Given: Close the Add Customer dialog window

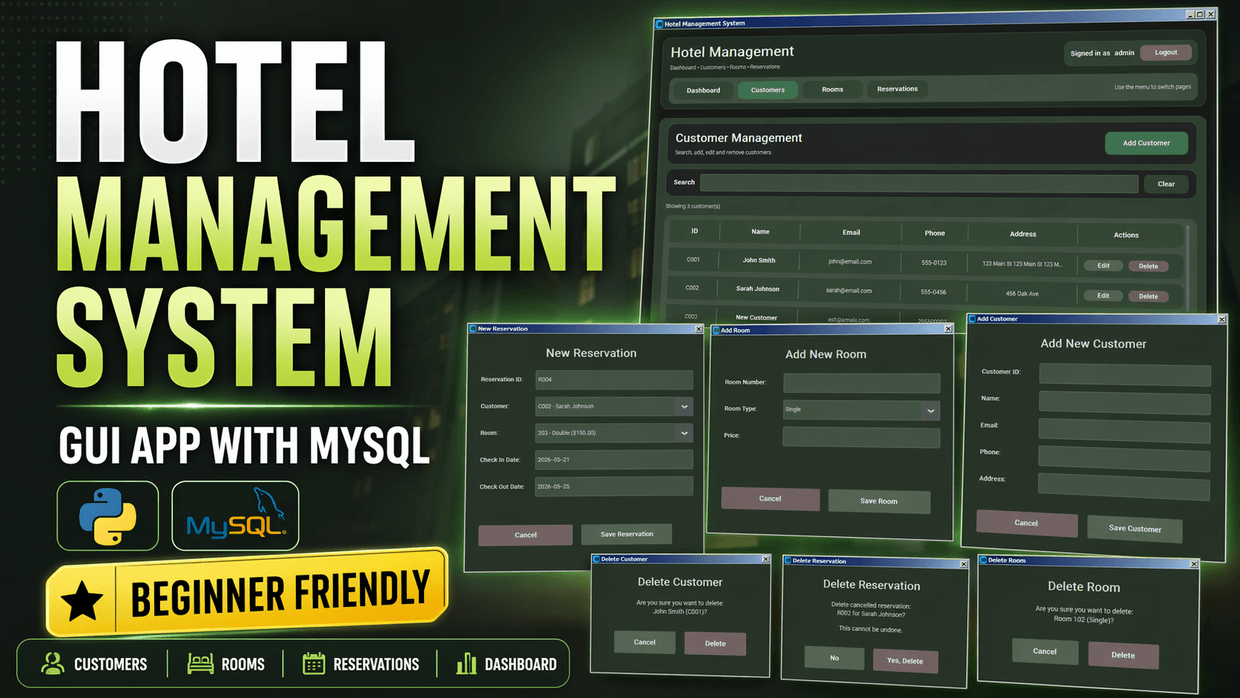Looking at the screenshot, I should tap(1221, 319).
